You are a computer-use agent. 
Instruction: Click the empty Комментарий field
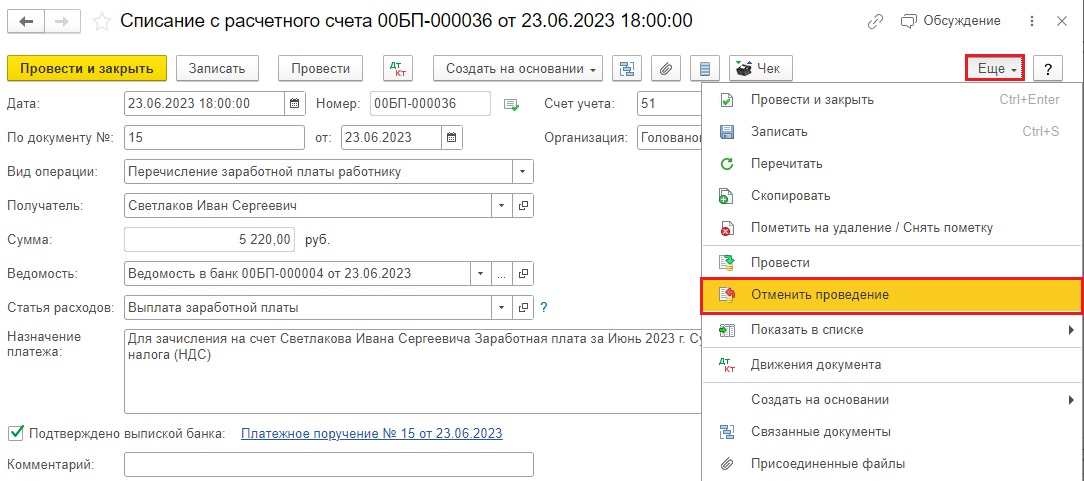coord(329,464)
